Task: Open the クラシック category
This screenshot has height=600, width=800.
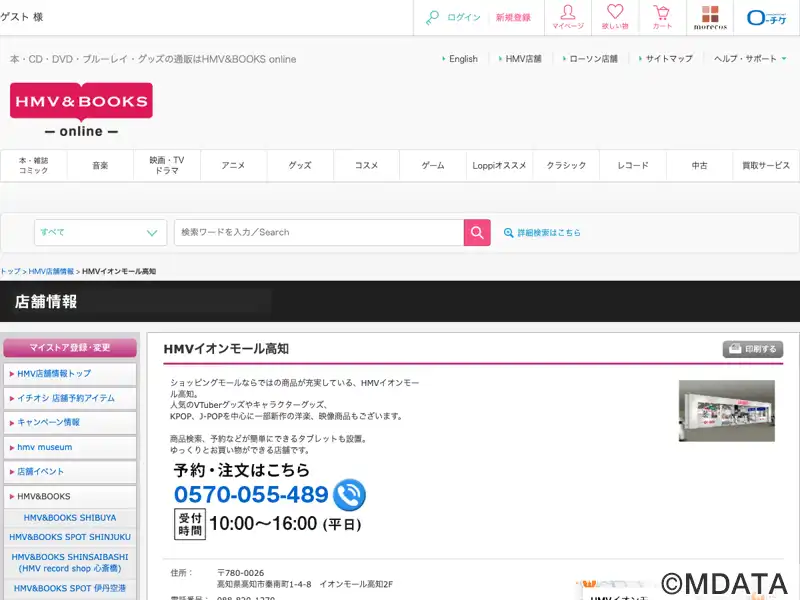Action: coord(566,165)
